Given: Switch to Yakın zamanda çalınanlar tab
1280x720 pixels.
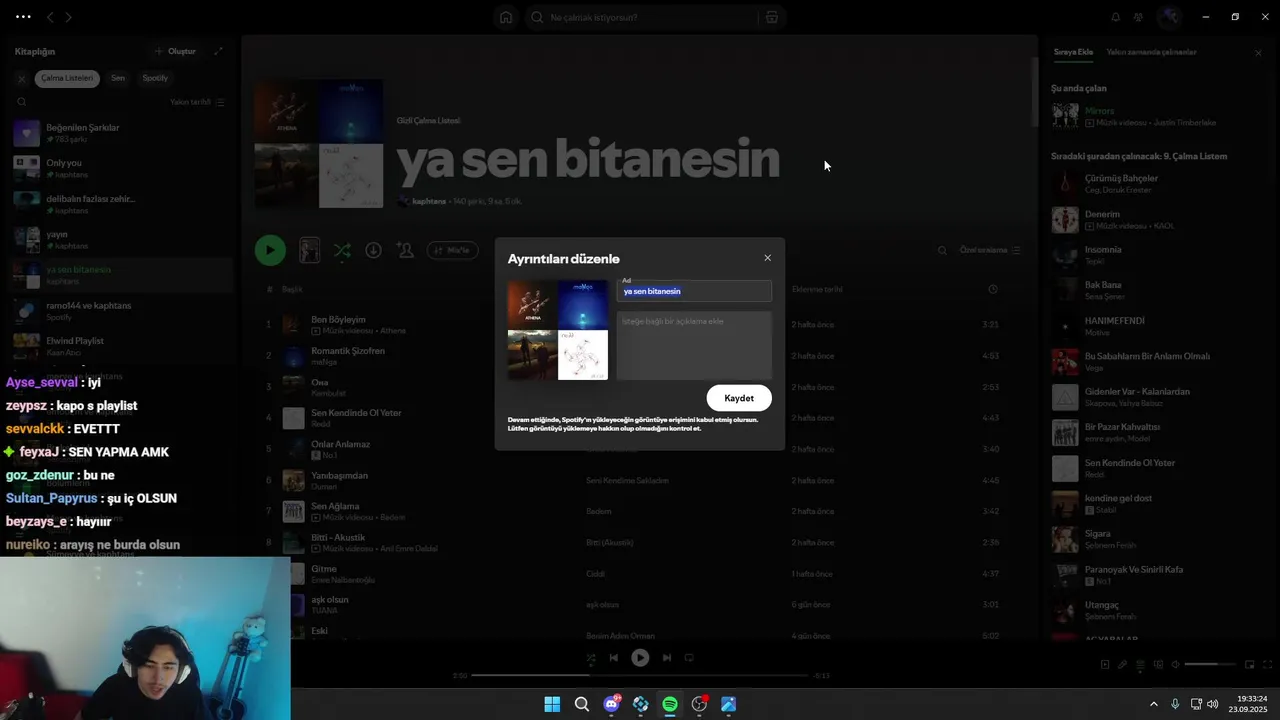Looking at the screenshot, I should pos(1151,52).
